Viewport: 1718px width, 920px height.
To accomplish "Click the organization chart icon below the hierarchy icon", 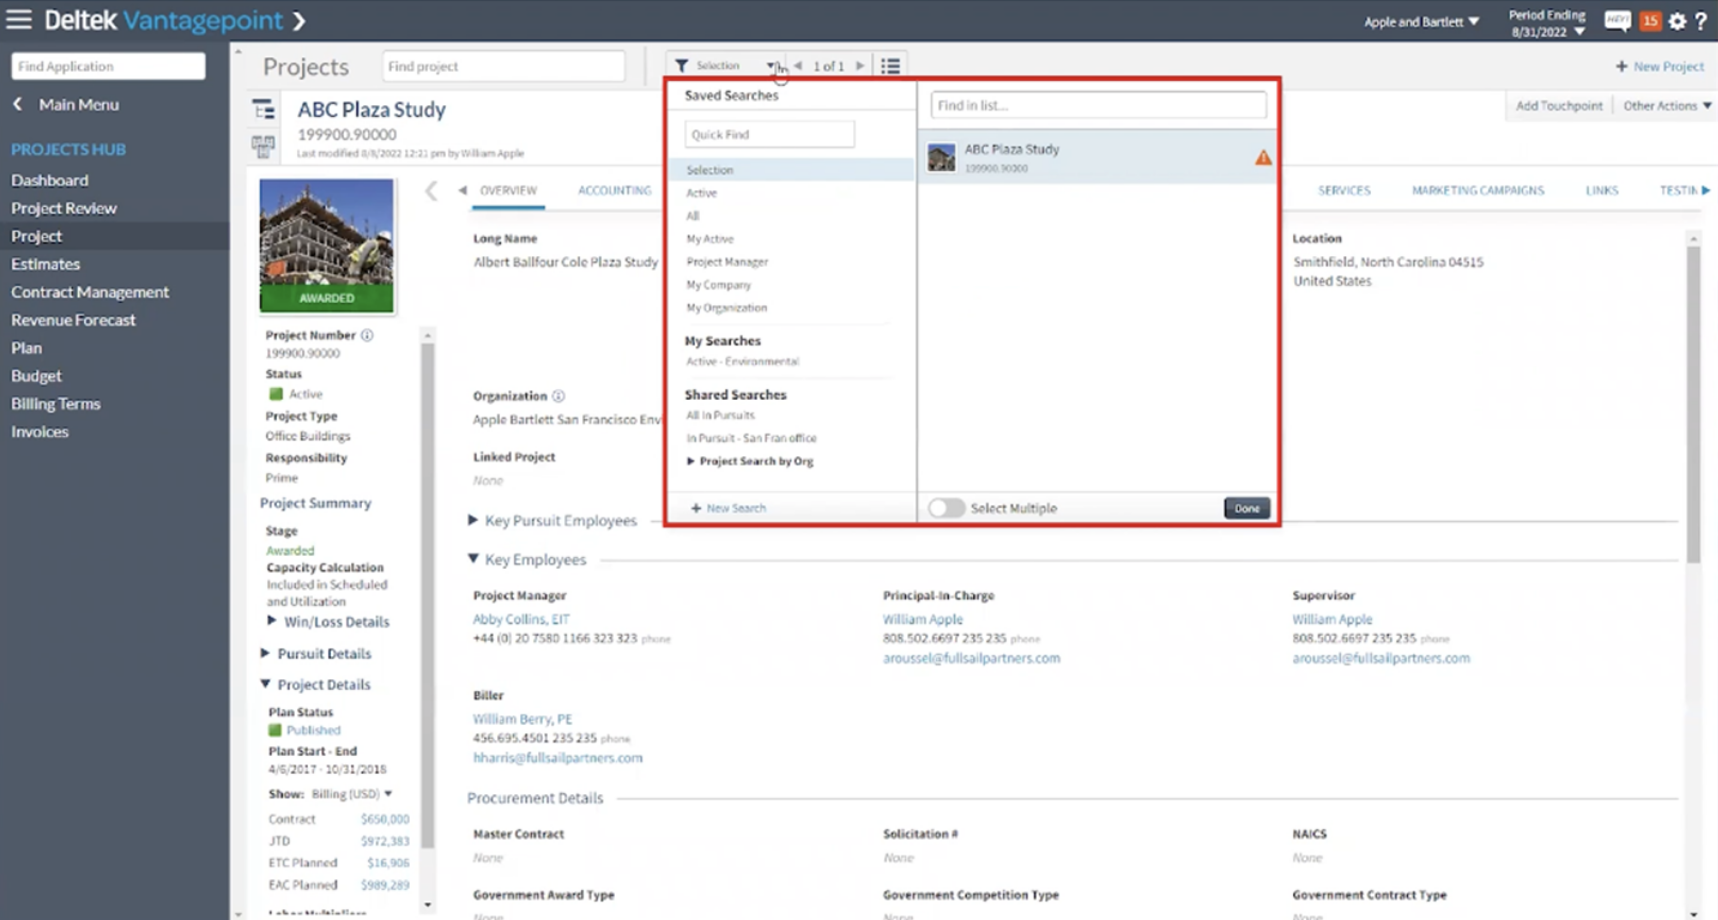I will click(x=263, y=146).
